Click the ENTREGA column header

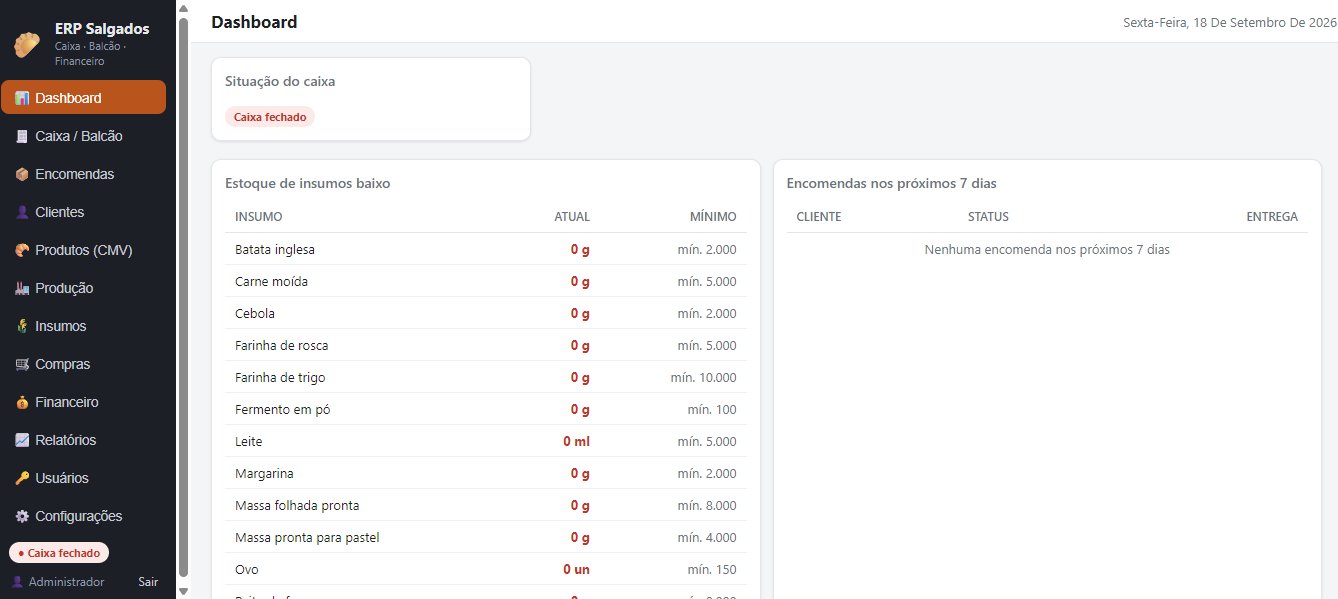[x=1272, y=217]
